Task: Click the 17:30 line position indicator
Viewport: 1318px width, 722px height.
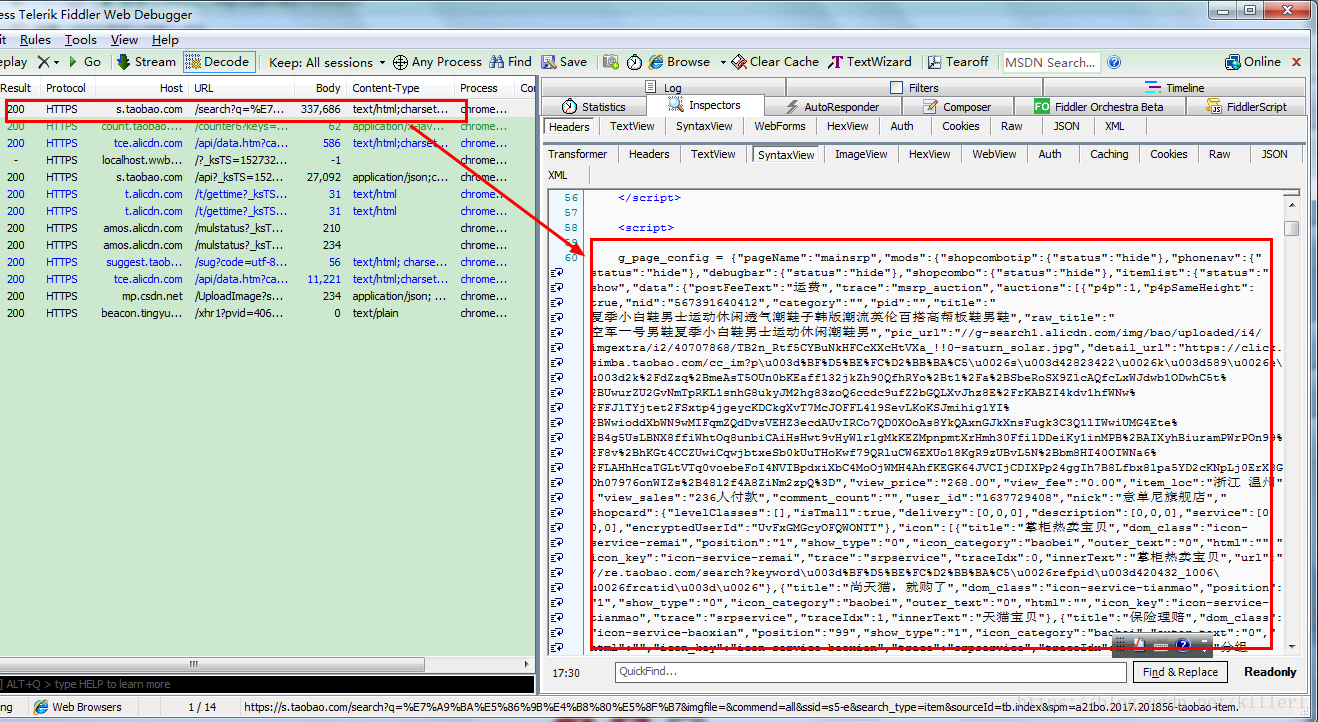Action: pos(566,673)
